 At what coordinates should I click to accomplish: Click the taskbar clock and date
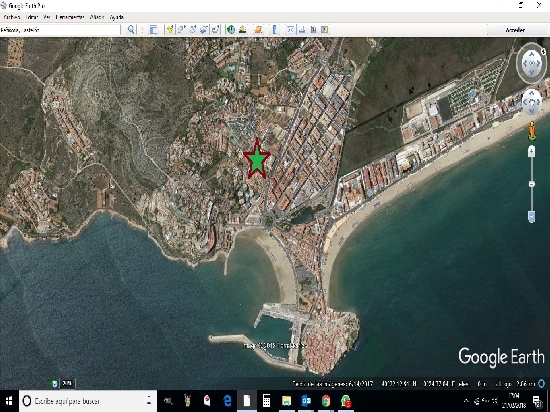pyautogui.click(x=515, y=401)
